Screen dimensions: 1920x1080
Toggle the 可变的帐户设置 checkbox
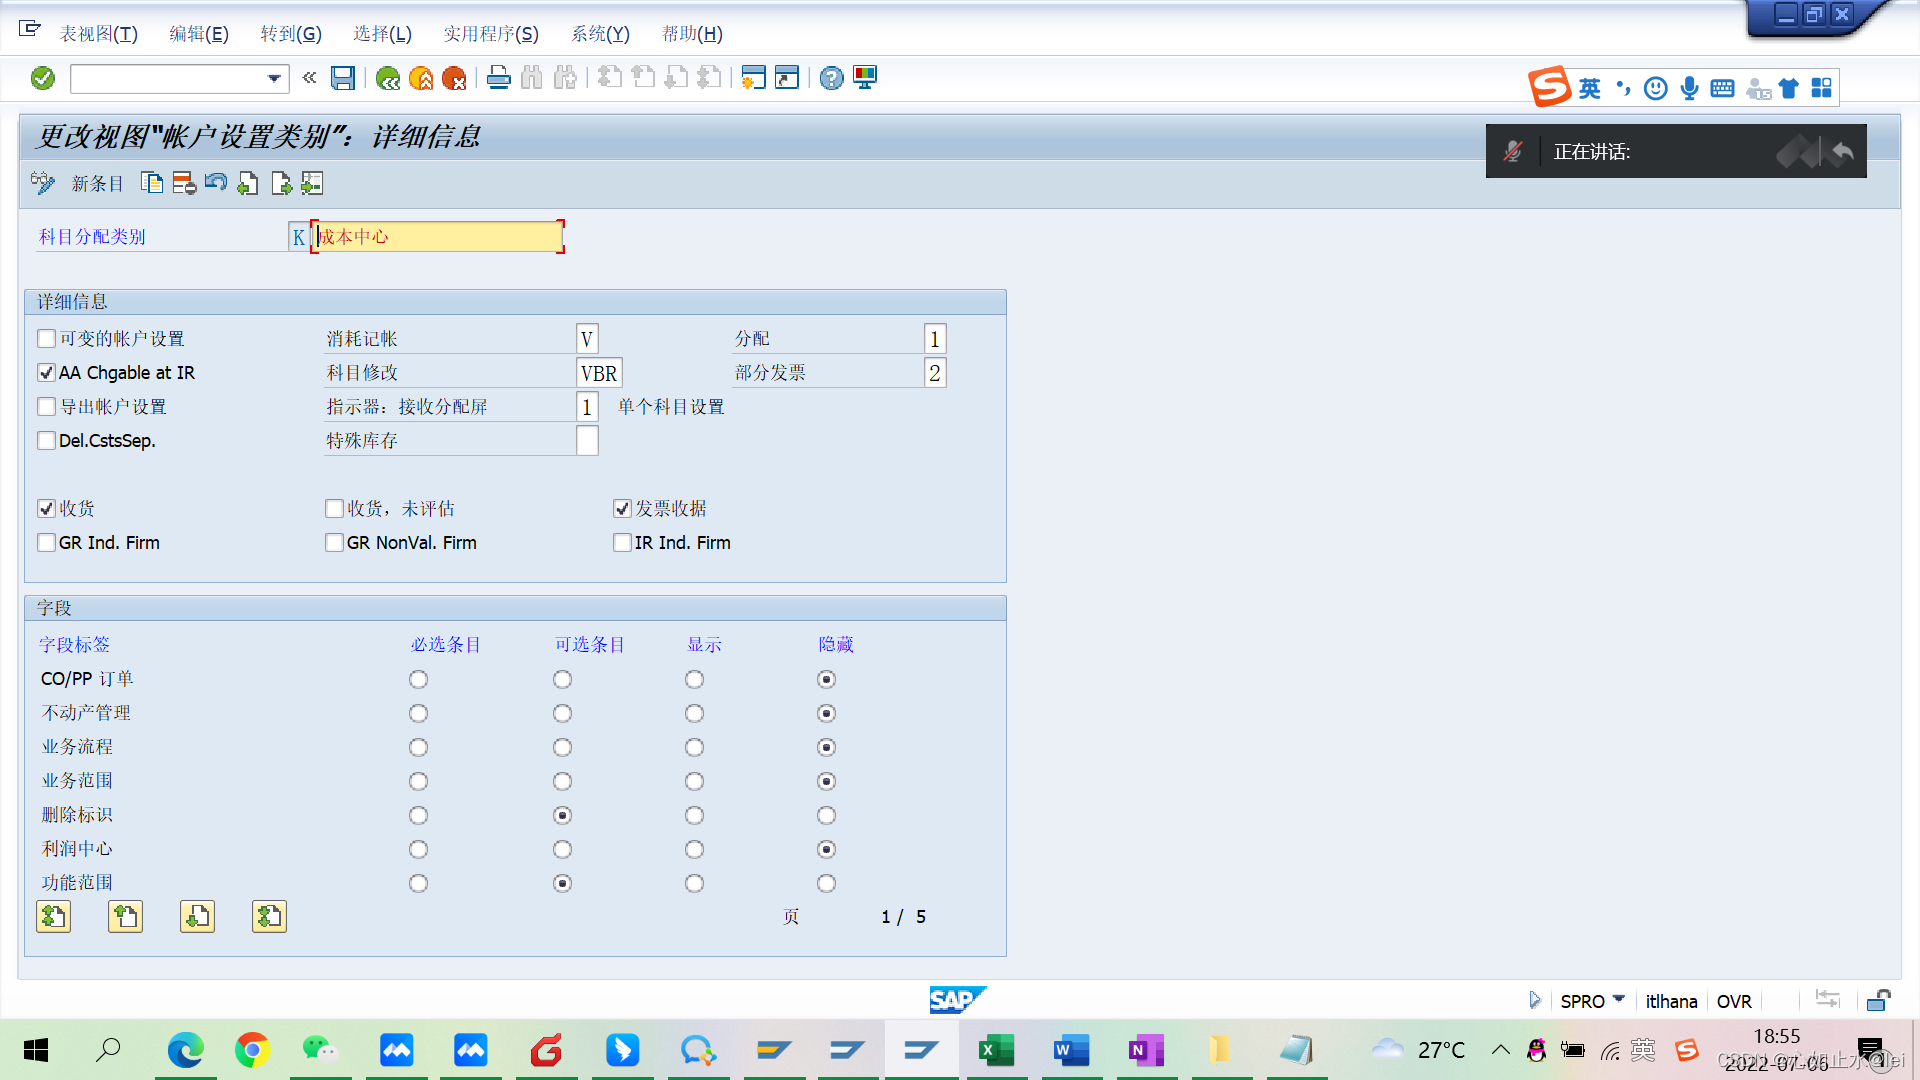click(x=47, y=339)
